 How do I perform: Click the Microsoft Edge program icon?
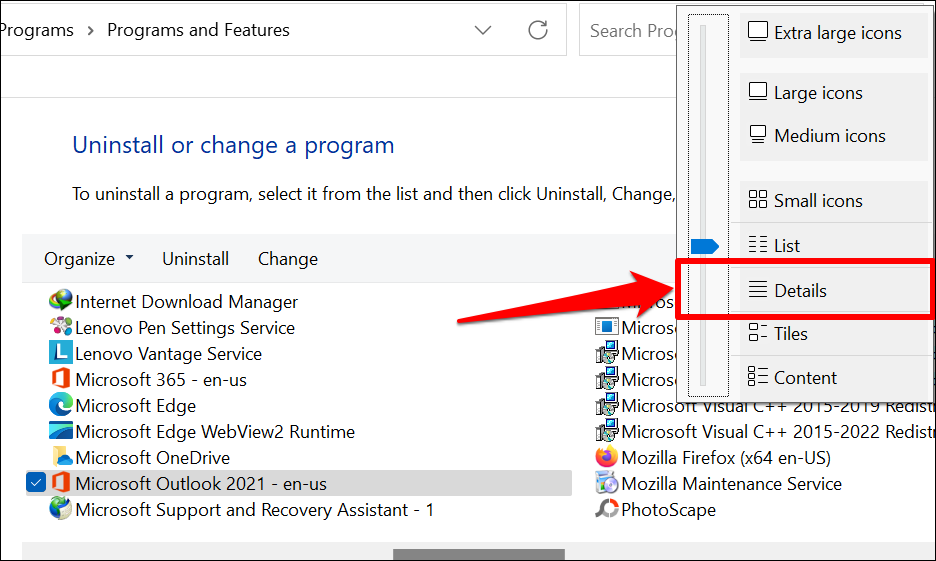pyautogui.click(x=61, y=405)
